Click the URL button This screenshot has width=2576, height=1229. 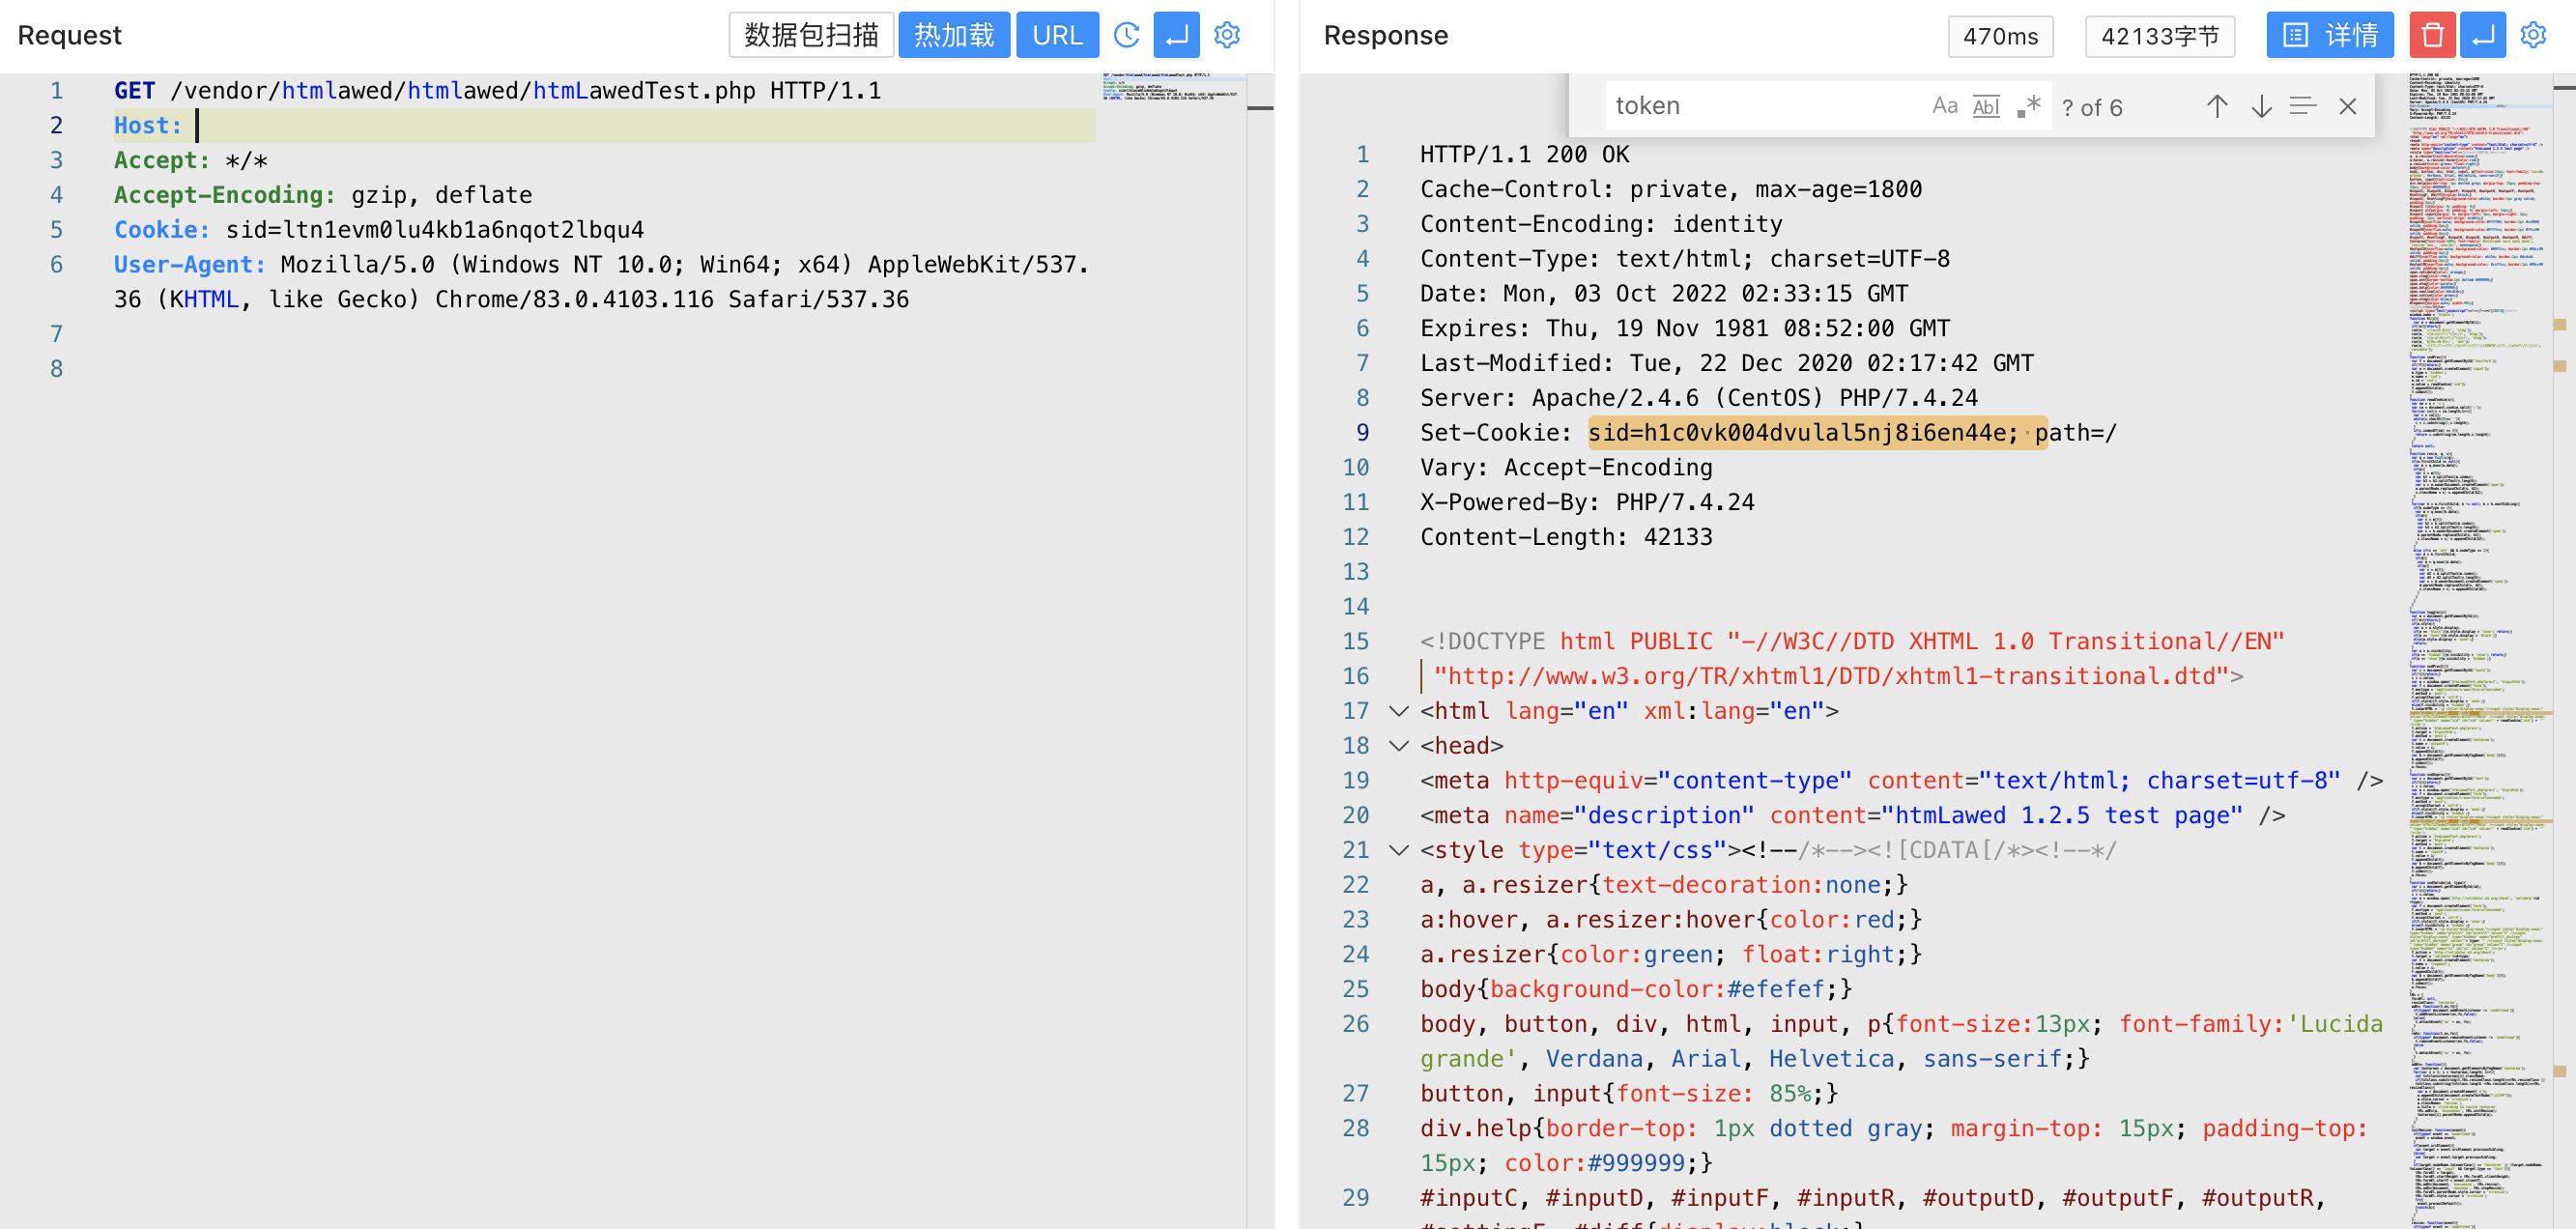[x=1057, y=36]
